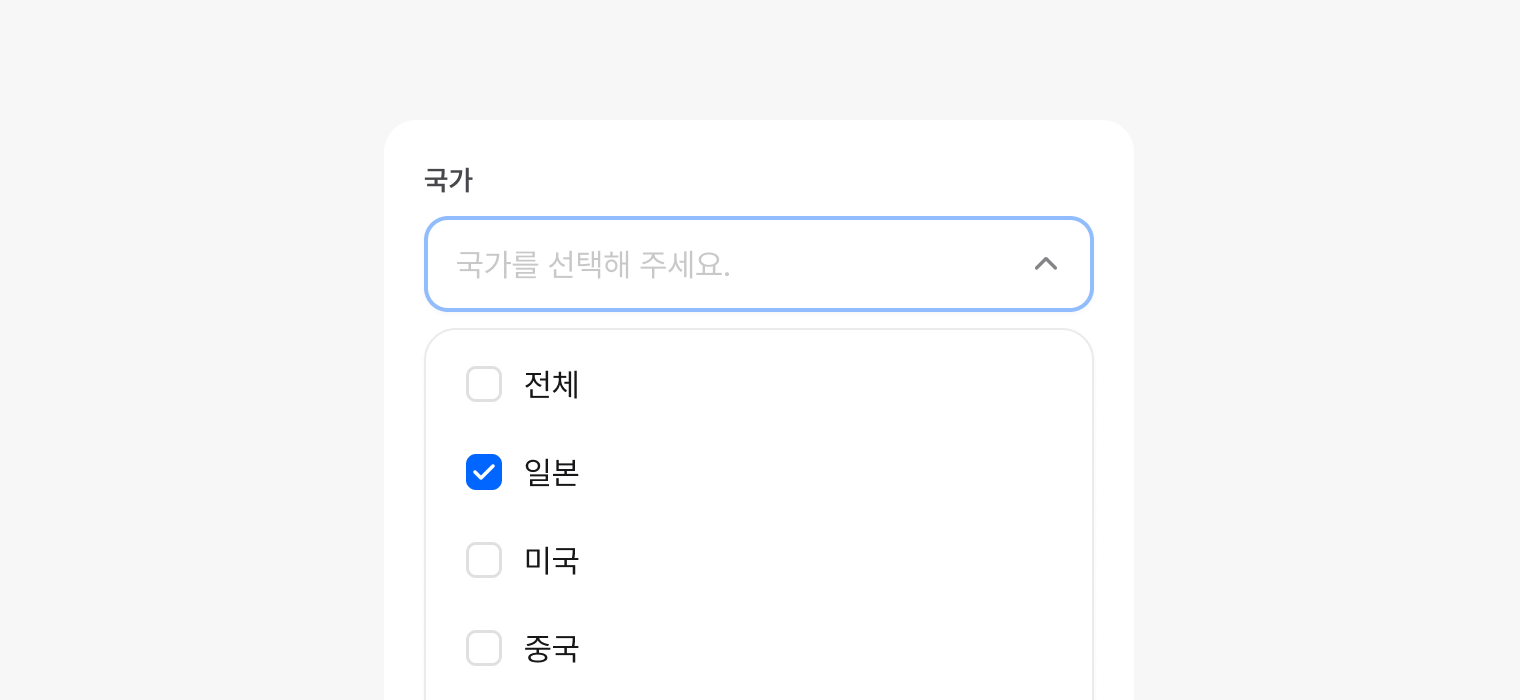Collapse the country list with the chevron-up icon

(1046, 264)
